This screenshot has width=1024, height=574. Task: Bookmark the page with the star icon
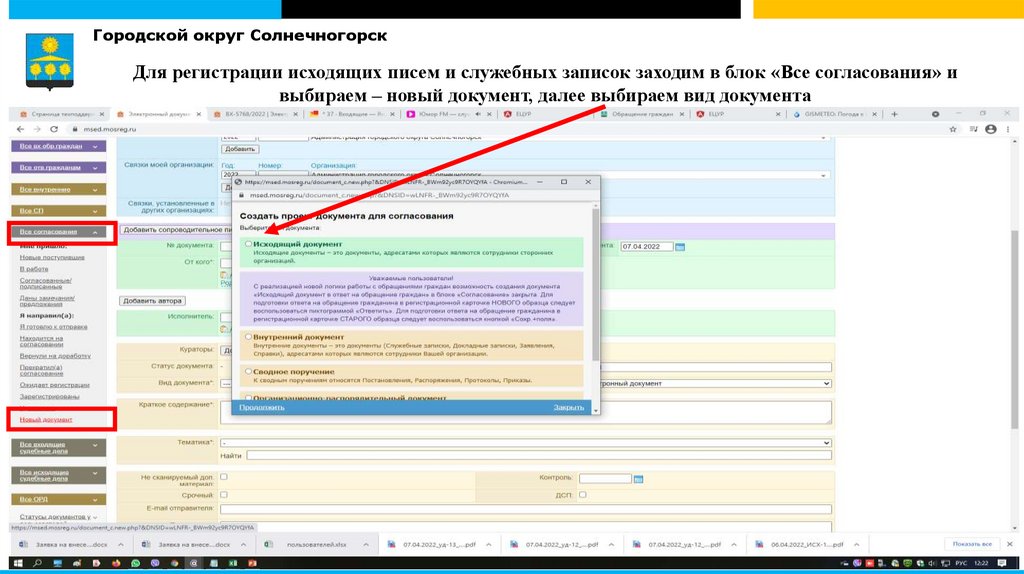tap(953, 129)
